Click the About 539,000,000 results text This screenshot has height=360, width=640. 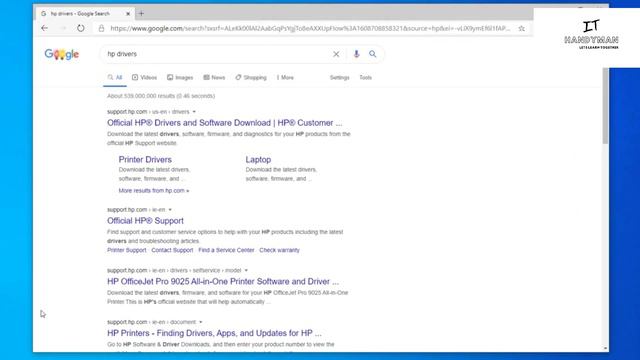click(161, 96)
